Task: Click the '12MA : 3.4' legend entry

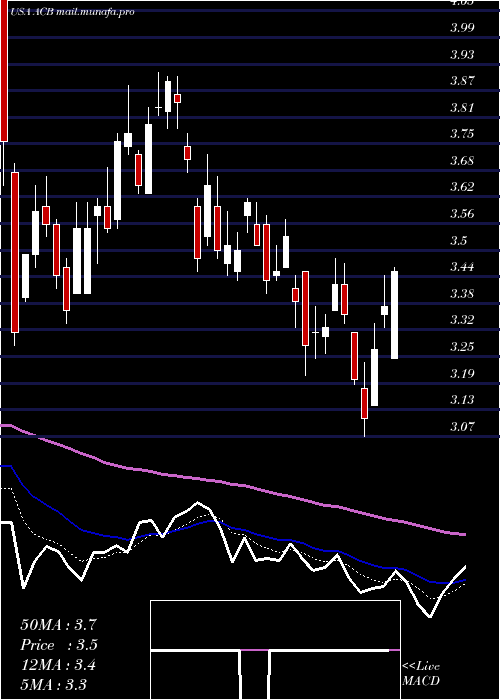Action: point(58,665)
